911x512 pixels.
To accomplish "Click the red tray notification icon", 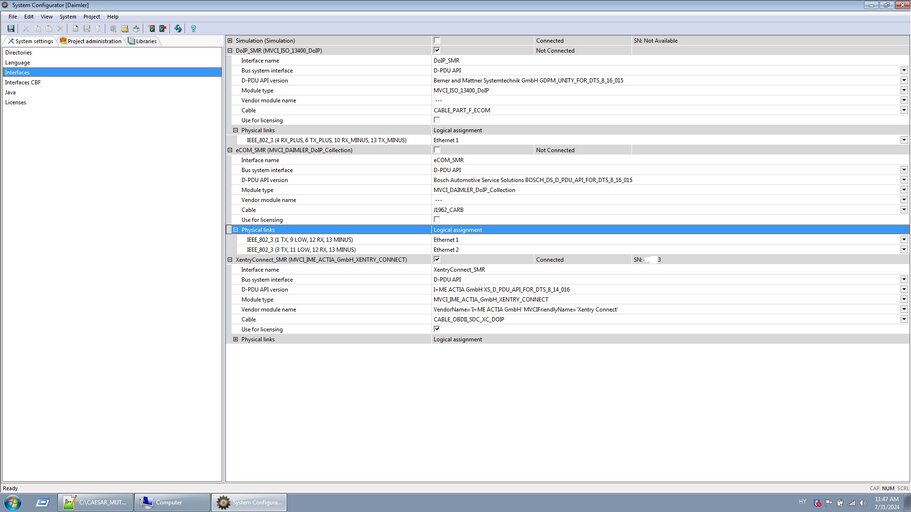I will 817,503.
